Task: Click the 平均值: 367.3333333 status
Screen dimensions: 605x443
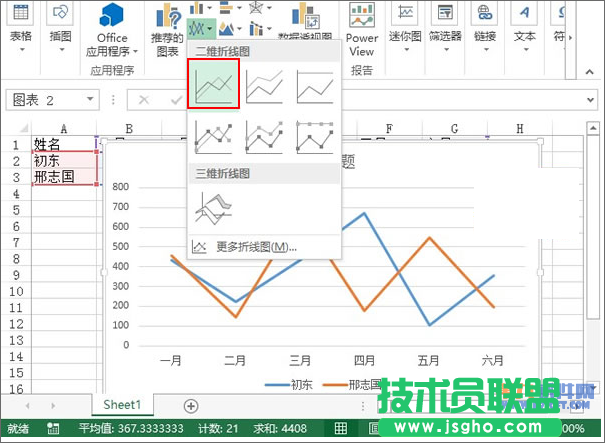Action: 131,428
